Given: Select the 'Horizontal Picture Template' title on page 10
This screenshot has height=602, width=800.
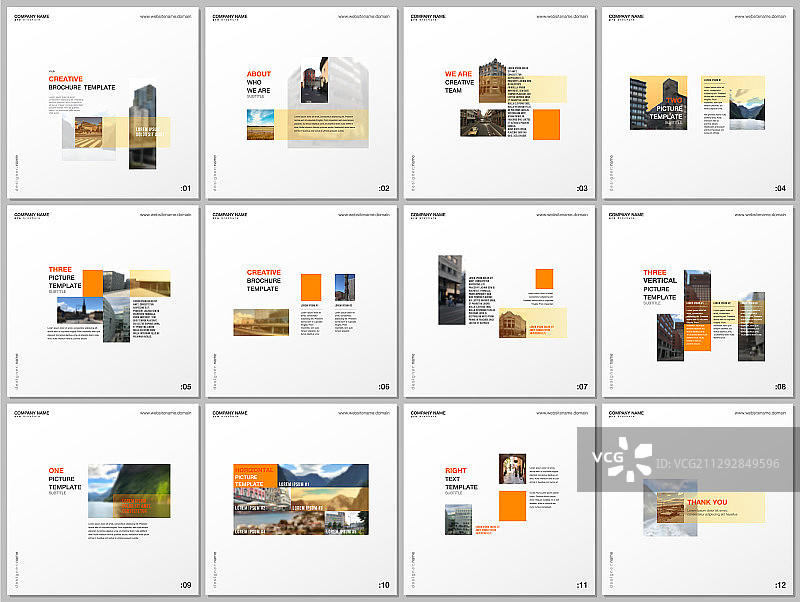Looking at the screenshot, I should tap(254, 477).
